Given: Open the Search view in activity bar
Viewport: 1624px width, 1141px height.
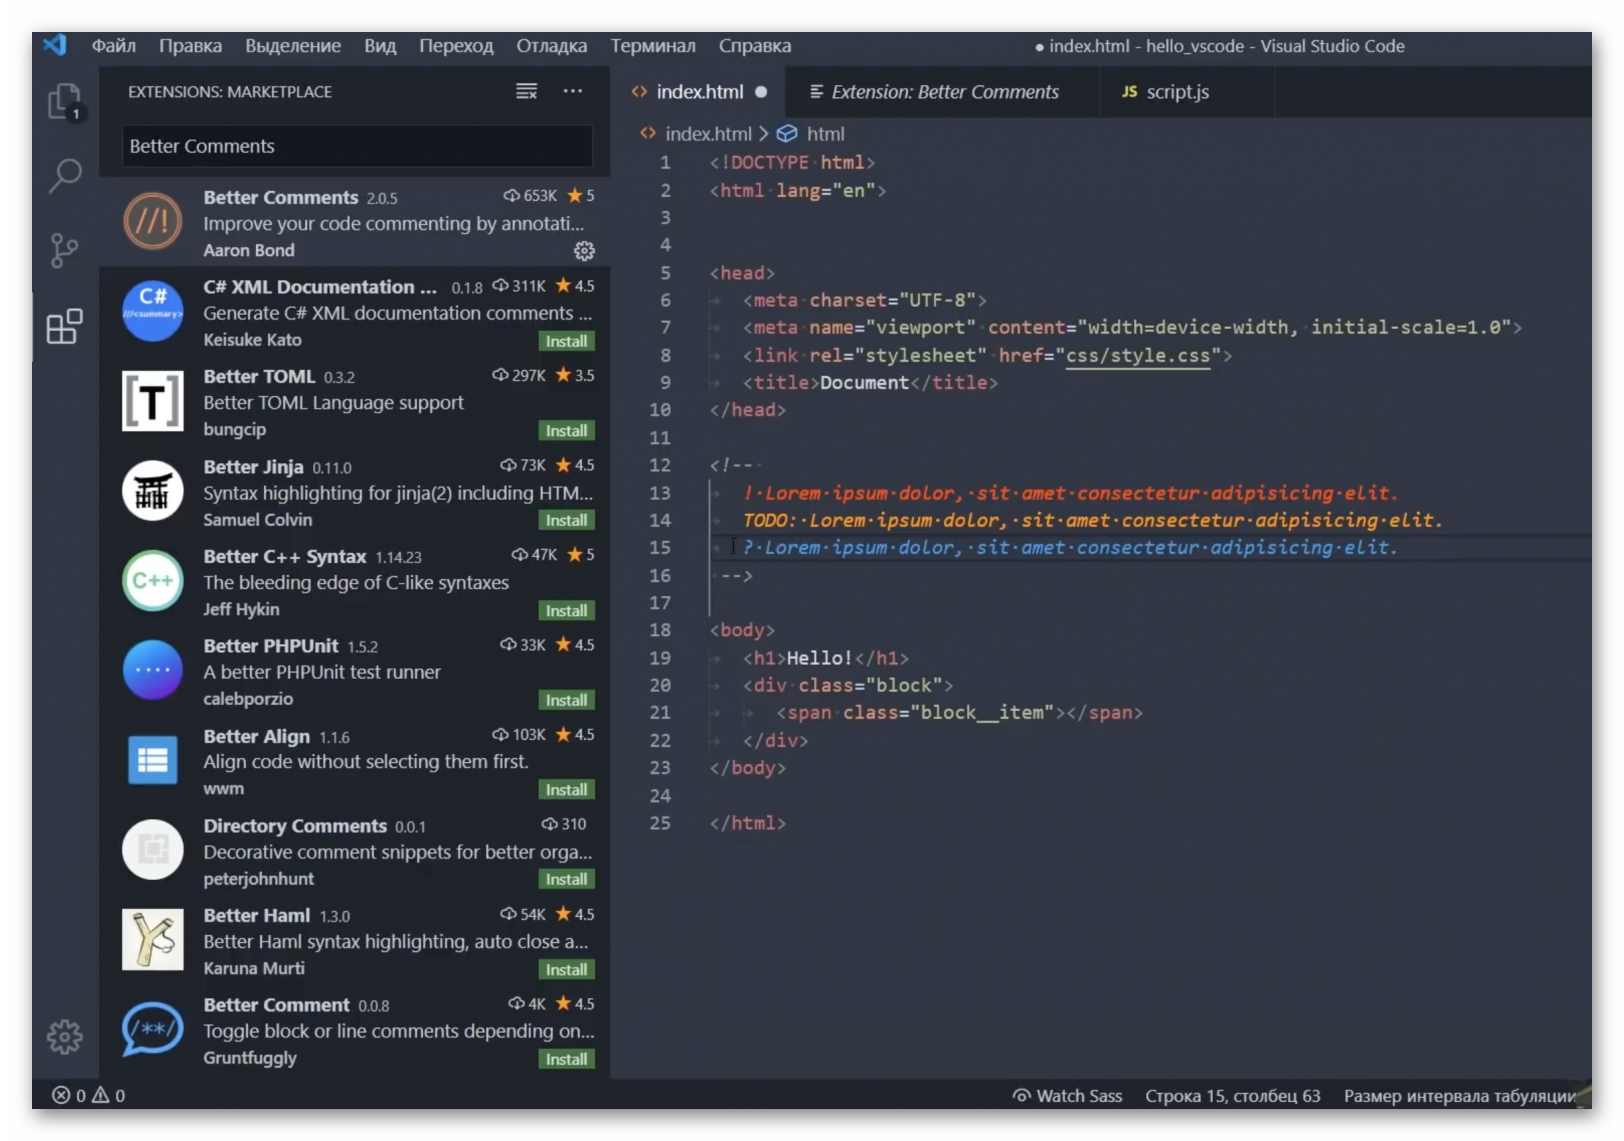Looking at the screenshot, I should 65,175.
